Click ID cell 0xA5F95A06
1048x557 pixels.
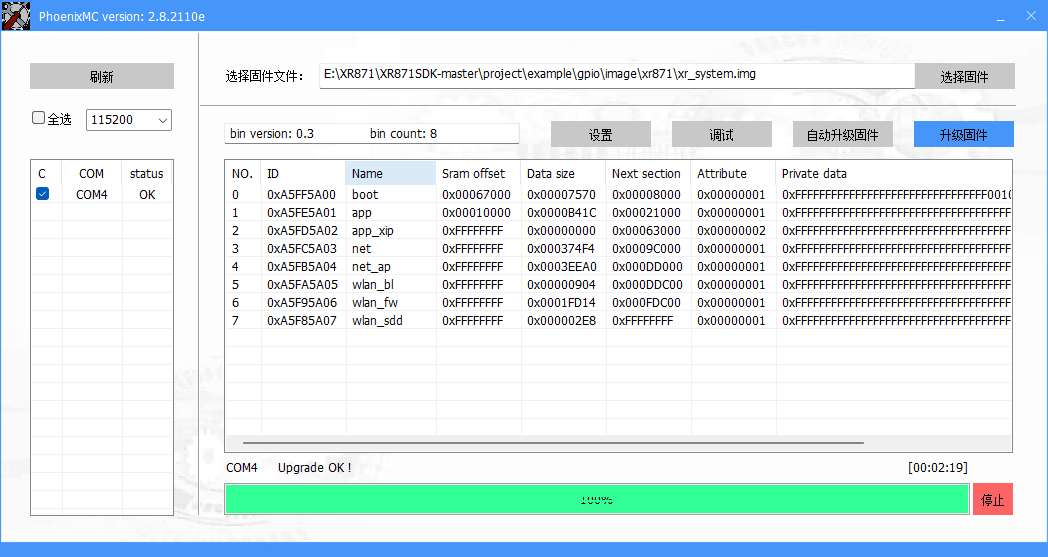pyautogui.click(x=302, y=303)
